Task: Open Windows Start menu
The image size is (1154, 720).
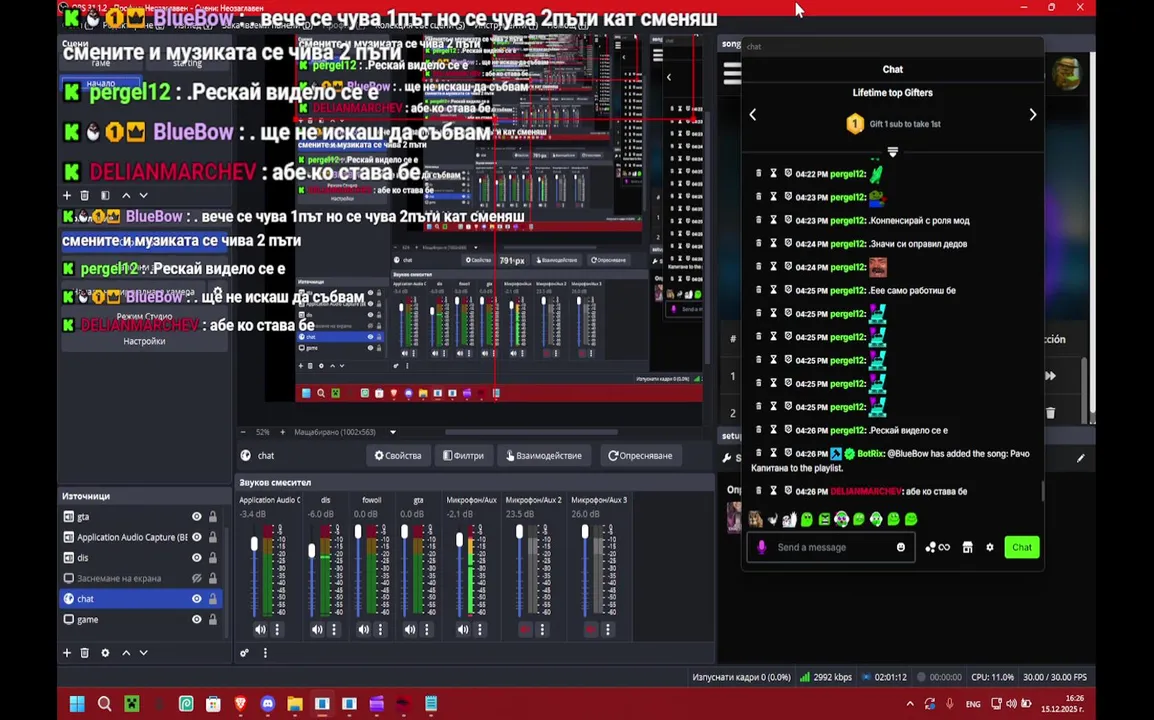Action: pyautogui.click(x=77, y=704)
